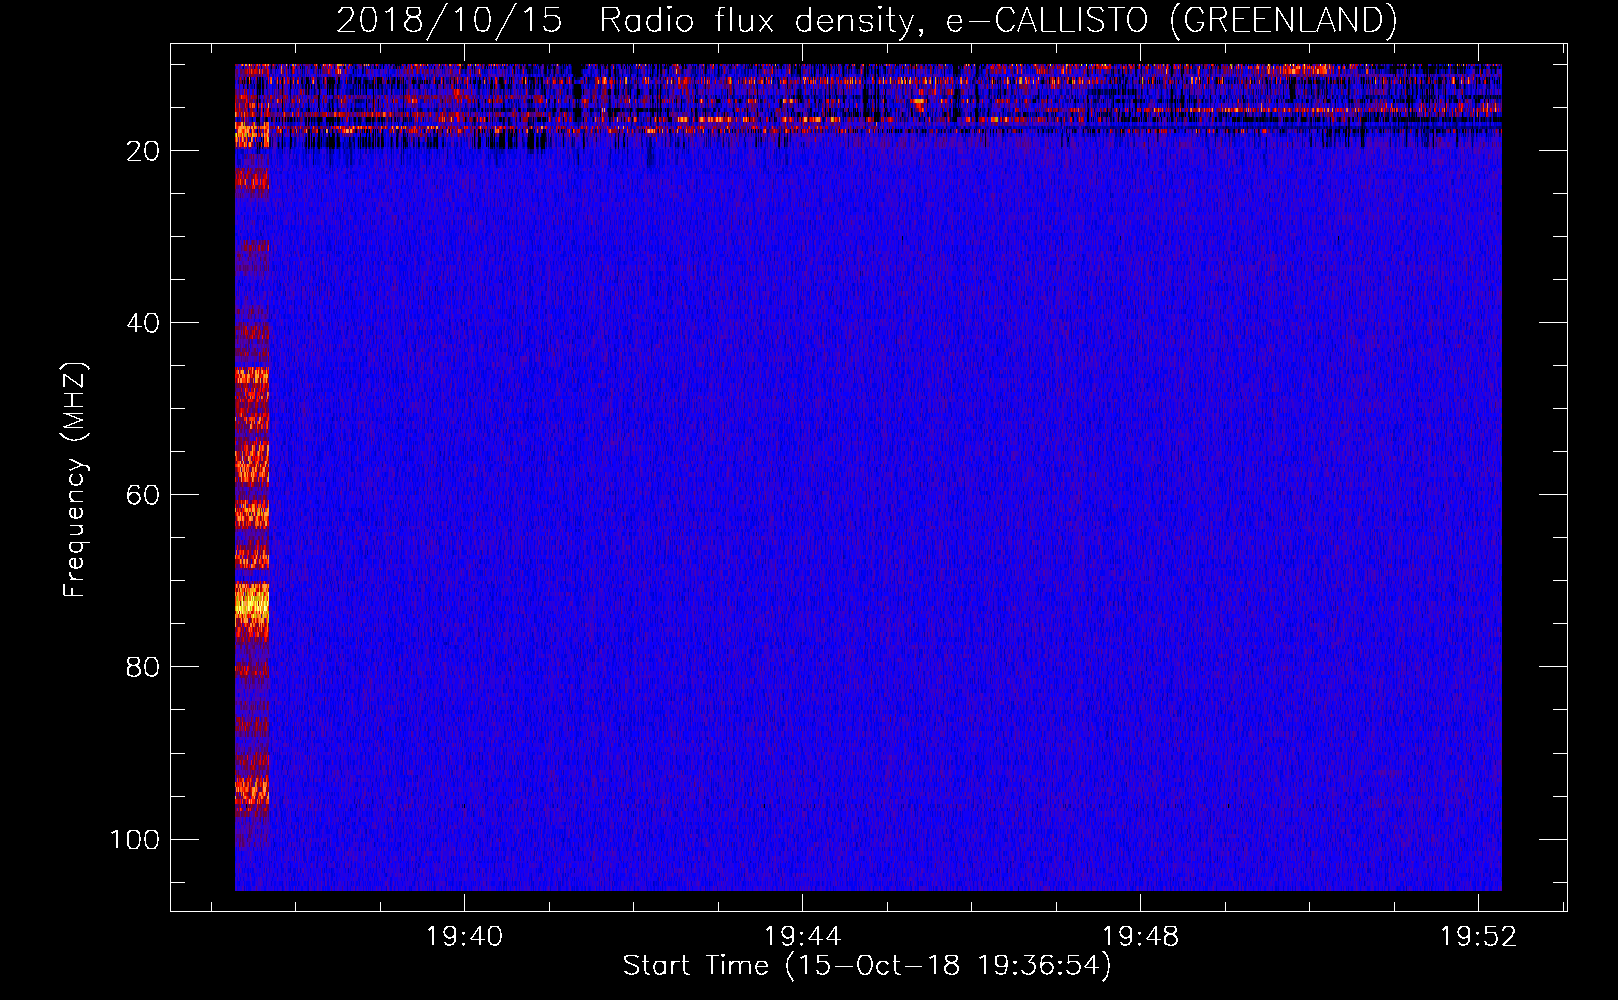1618x1000 pixels.
Task: Click the 19:44 time tick label
Action: (x=803, y=937)
